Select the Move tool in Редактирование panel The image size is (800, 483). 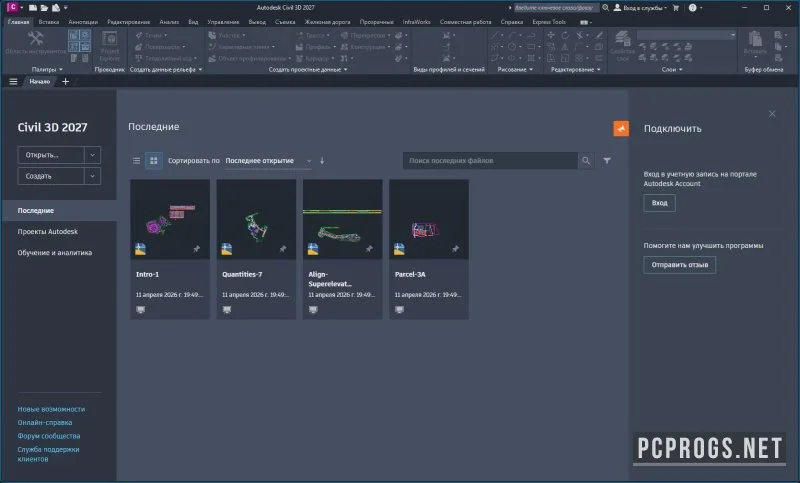point(551,35)
